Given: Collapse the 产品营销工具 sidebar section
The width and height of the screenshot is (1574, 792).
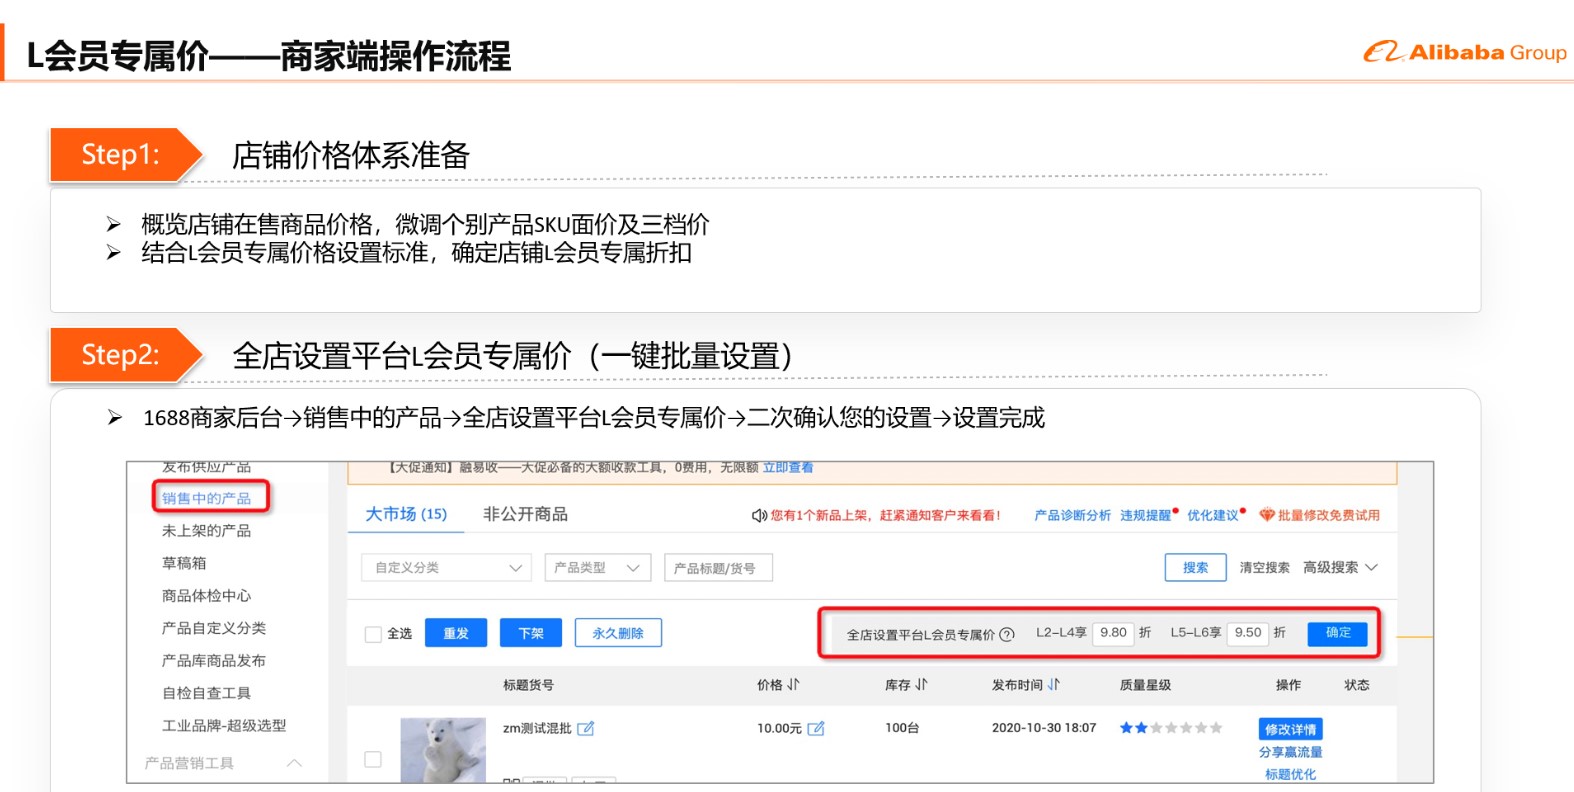Looking at the screenshot, I should tap(294, 763).
